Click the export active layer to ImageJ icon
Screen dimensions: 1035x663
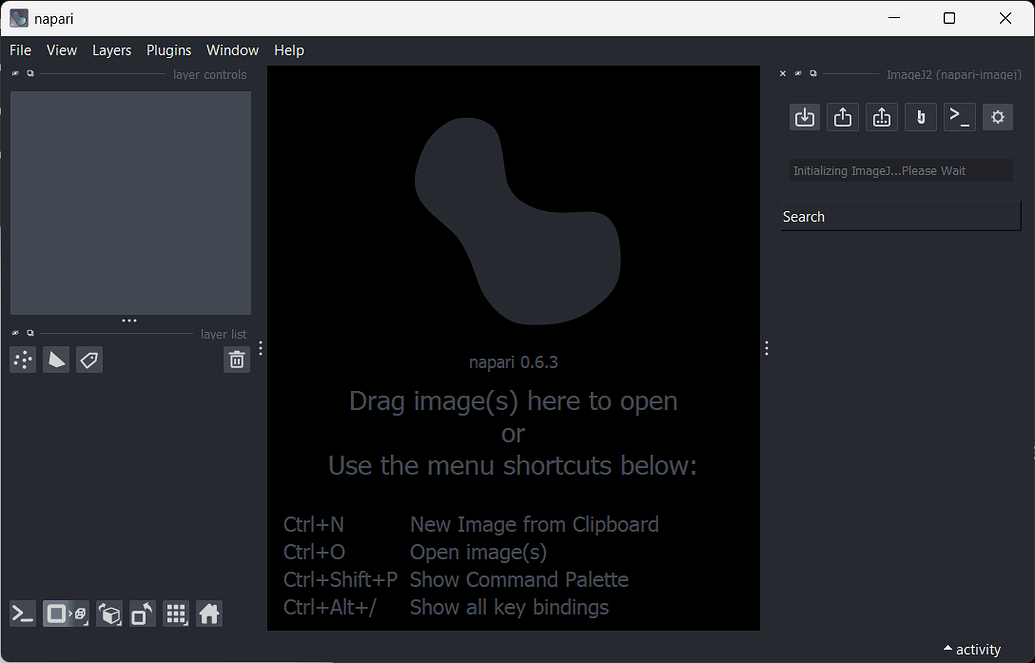(843, 118)
